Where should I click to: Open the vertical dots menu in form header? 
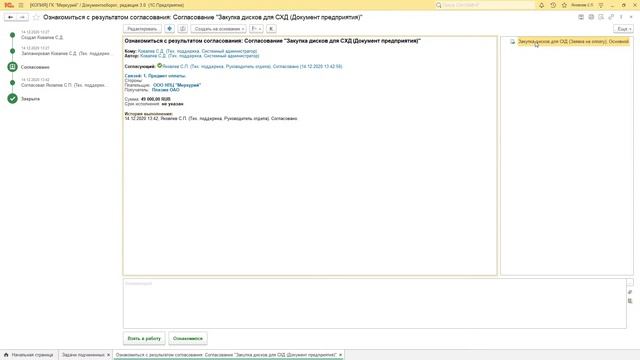(621, 17)
